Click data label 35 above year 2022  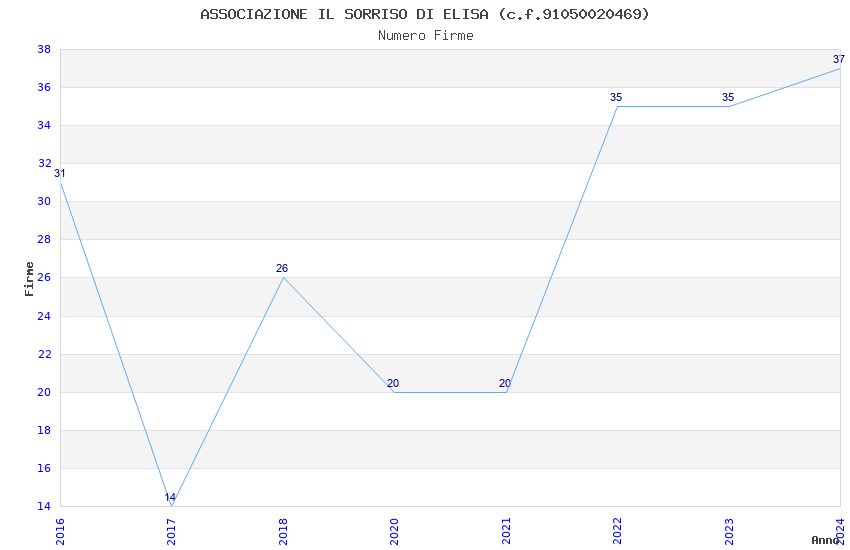point(616,97)
